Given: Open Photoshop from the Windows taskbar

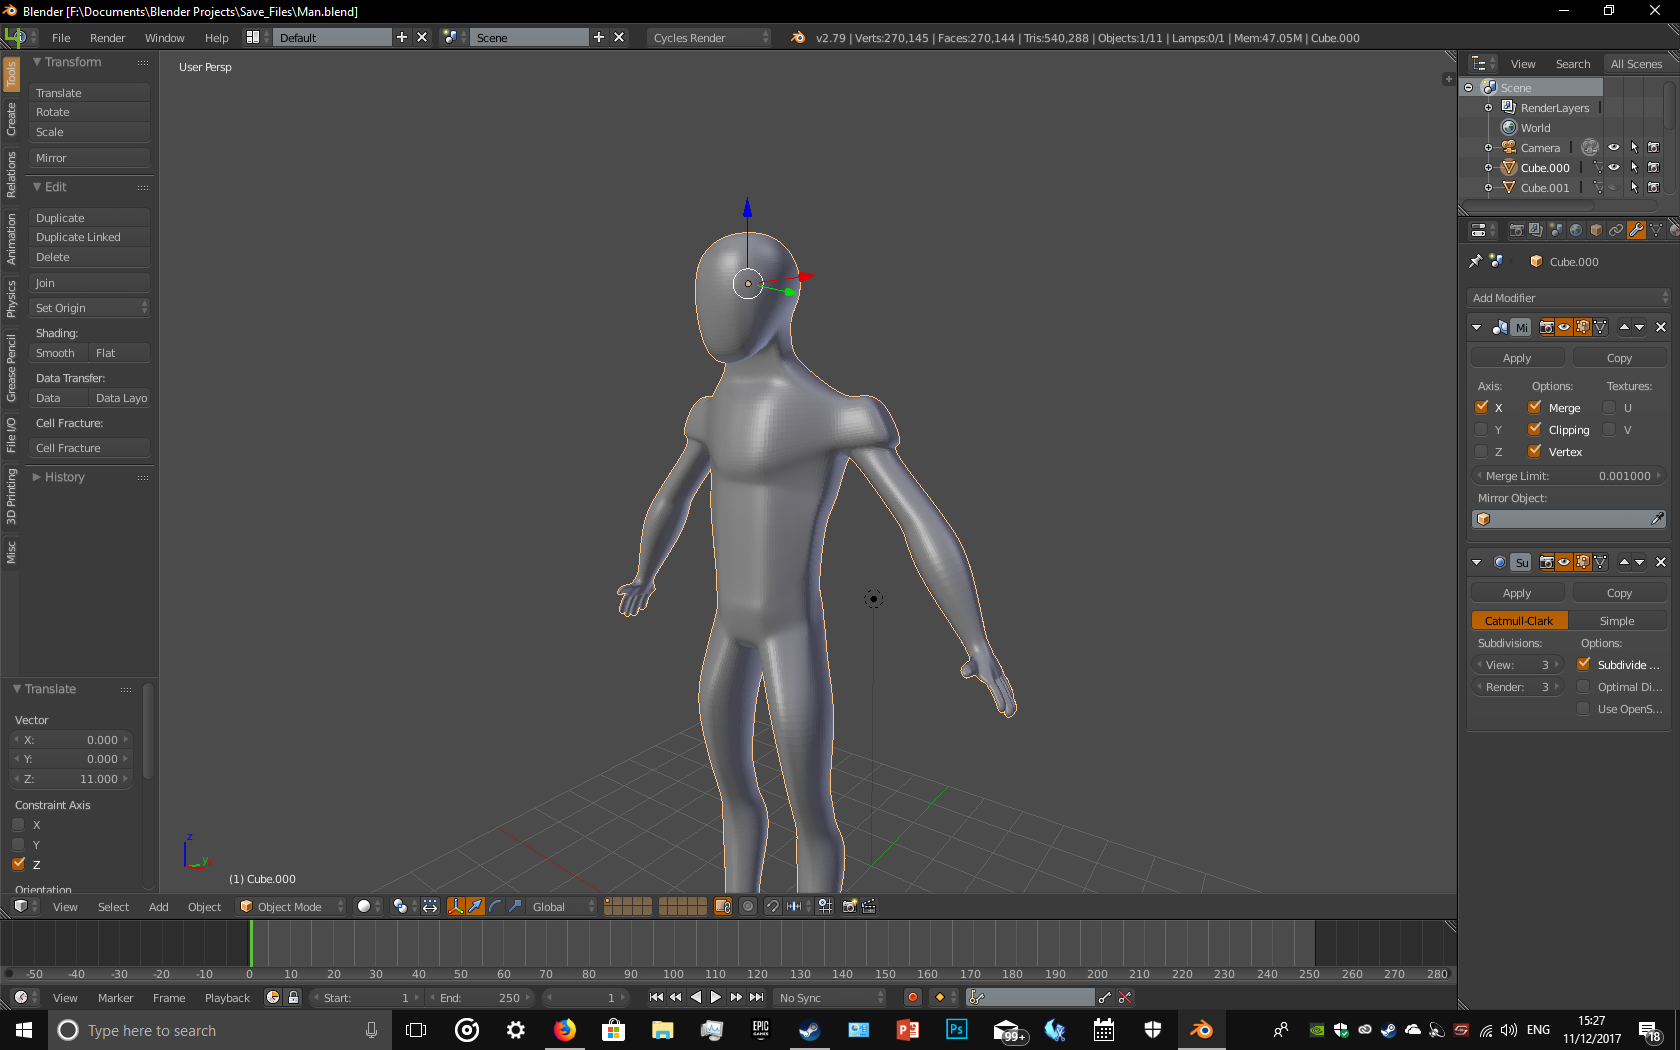Looking at the screenshot, I should coord(957,1030).
